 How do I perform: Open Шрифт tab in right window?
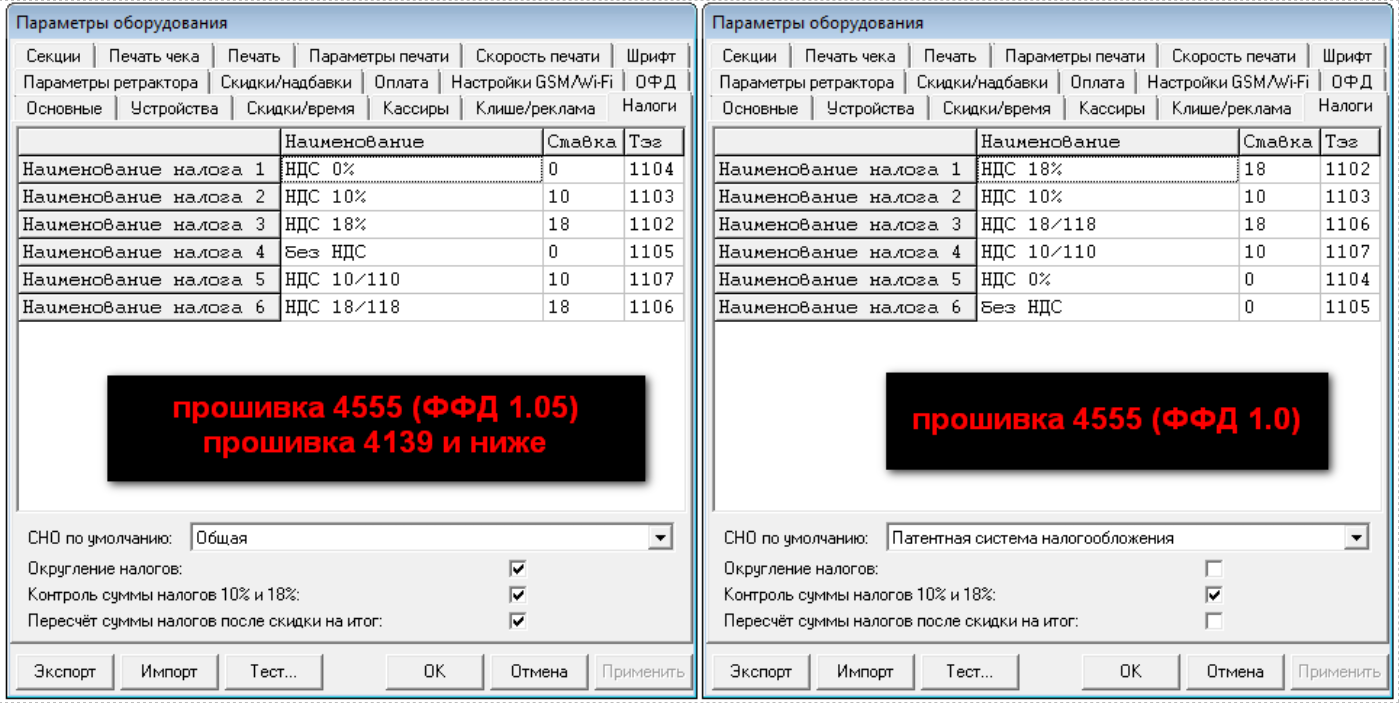pos(1346,56)
